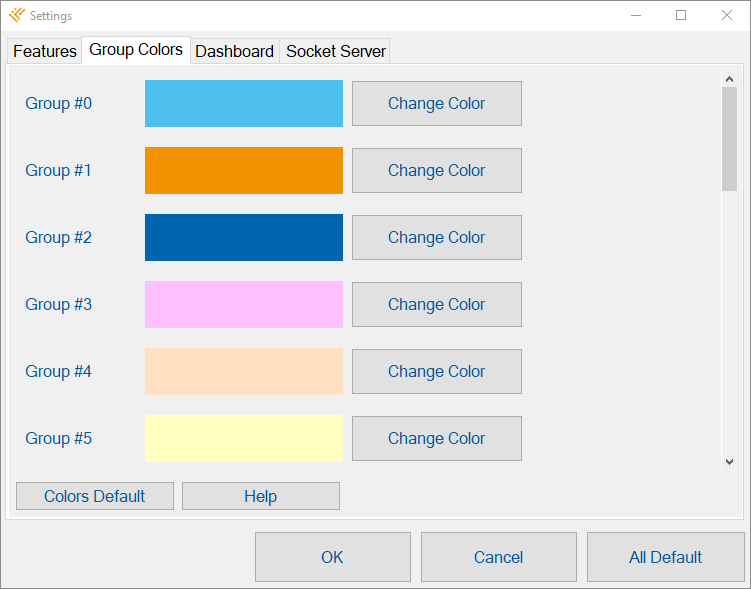Click the pale yellow Group #5 swatch

coord(244,439)
